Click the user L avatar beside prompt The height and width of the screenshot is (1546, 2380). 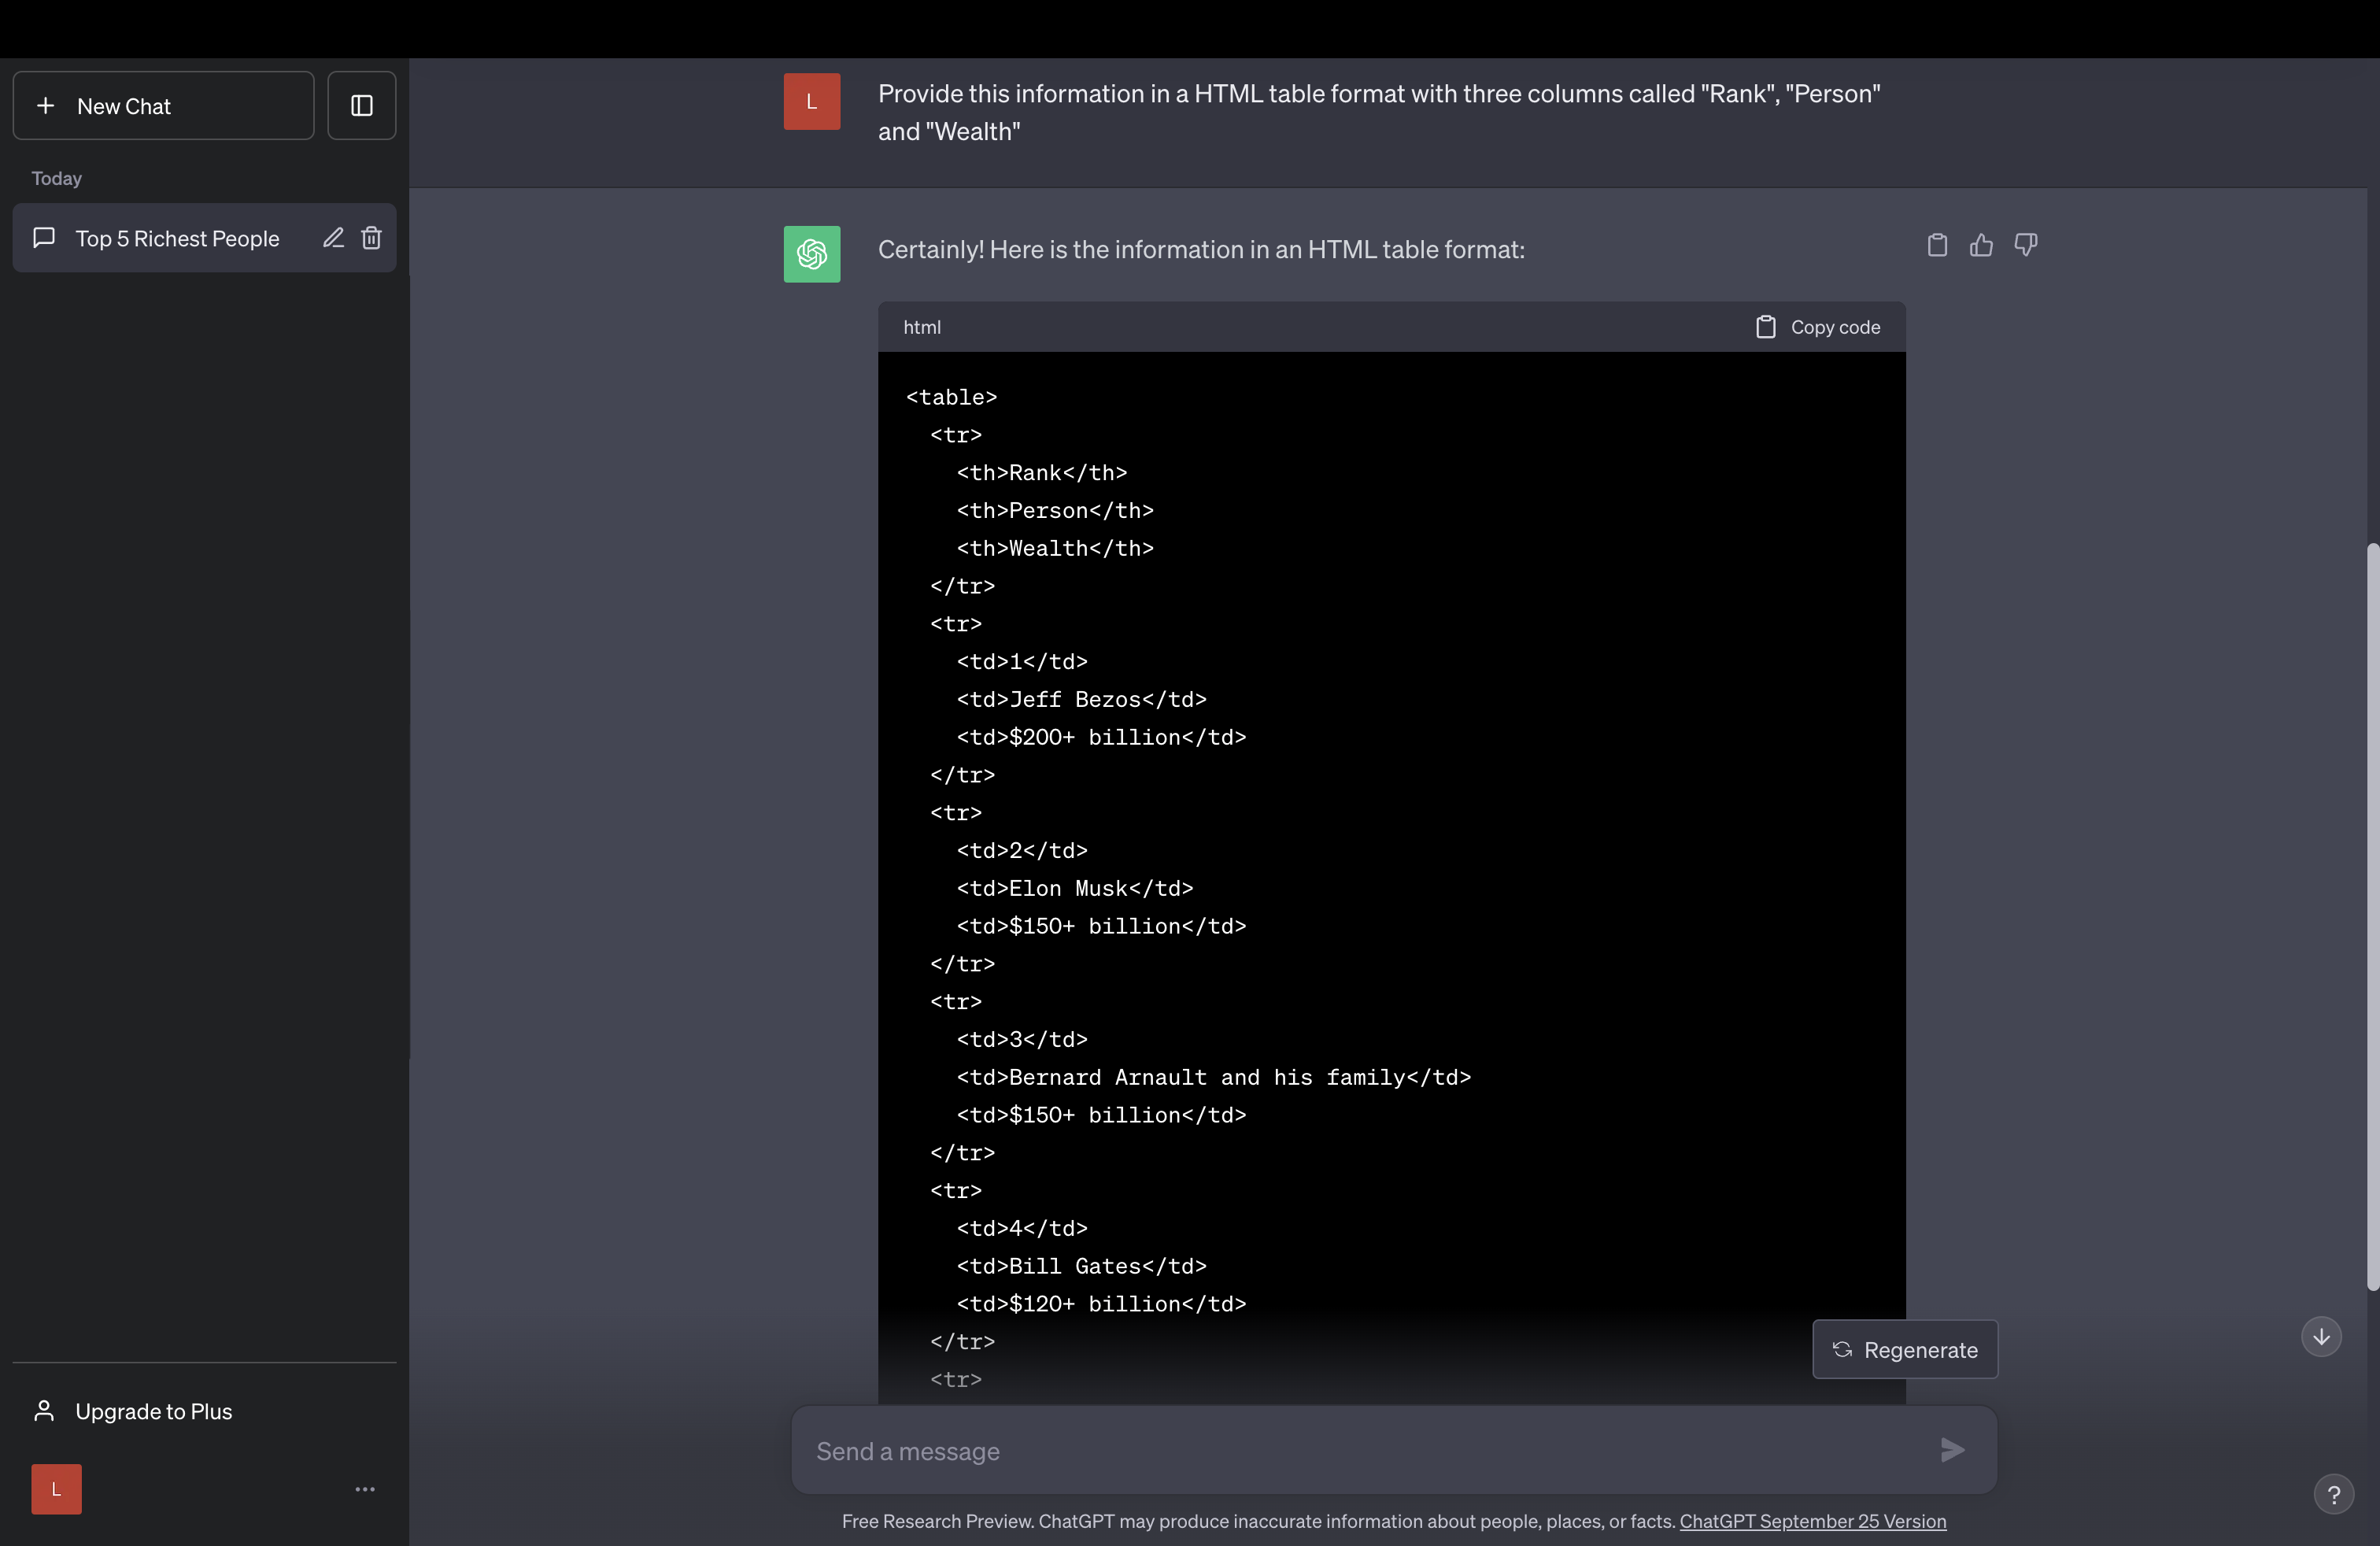[812, 102]
